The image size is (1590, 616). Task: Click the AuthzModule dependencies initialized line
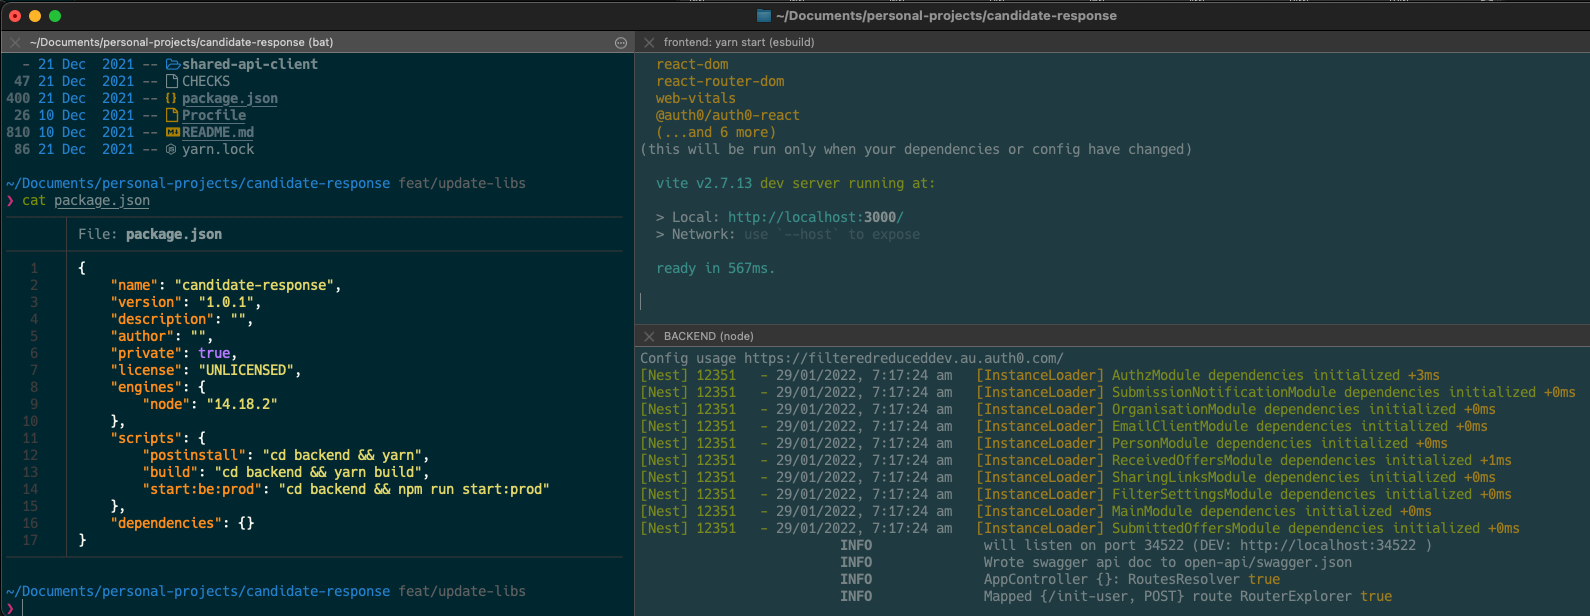point(1040,375)
